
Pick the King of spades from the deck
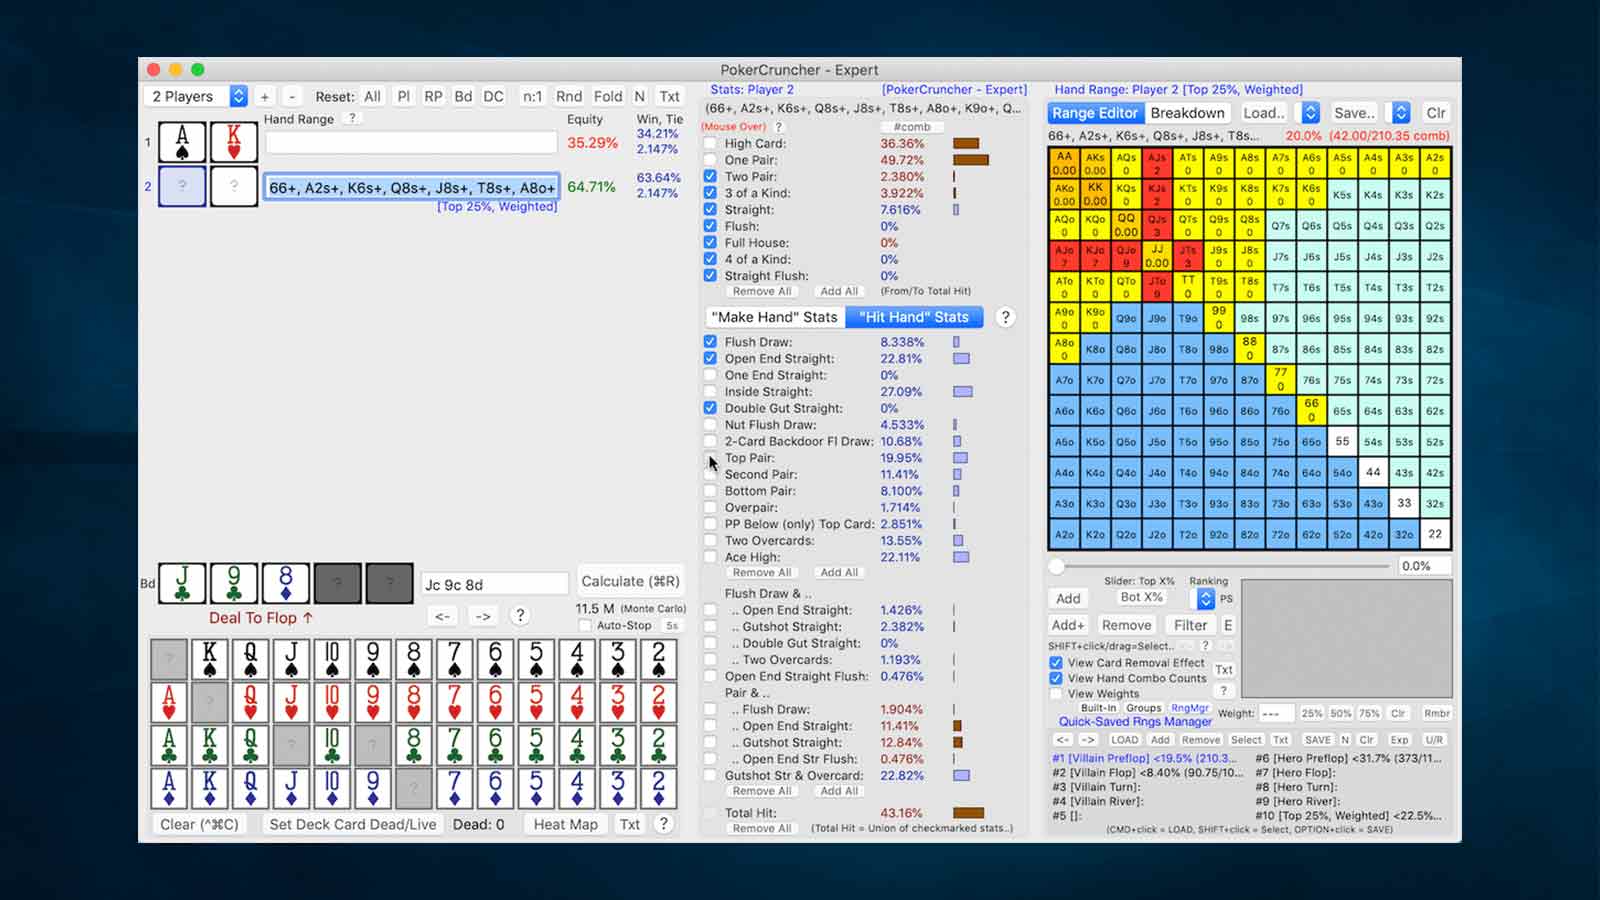(x=209, y=659)
